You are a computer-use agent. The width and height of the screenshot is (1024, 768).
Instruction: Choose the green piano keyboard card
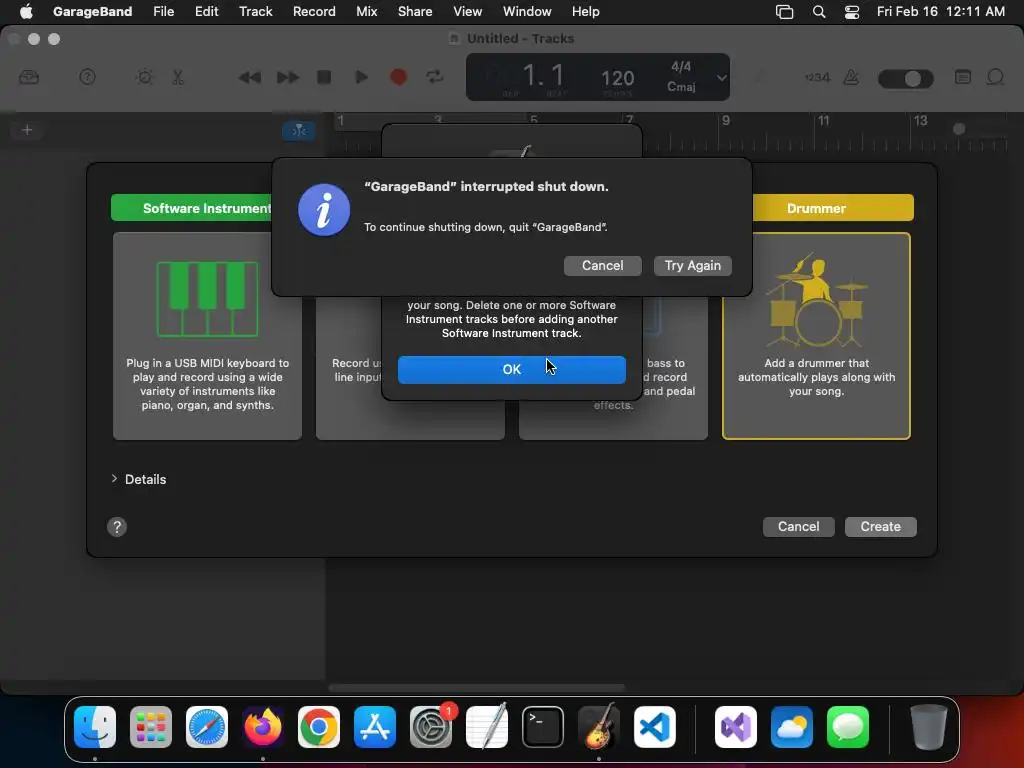pyautogui.click(x=207, y=336)
